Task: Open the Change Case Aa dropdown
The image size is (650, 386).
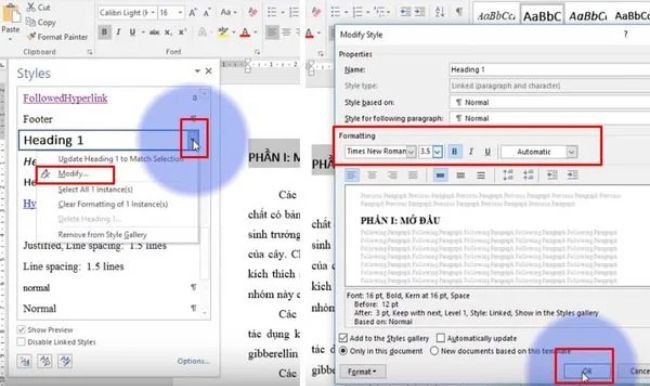Action: point(228,12)
